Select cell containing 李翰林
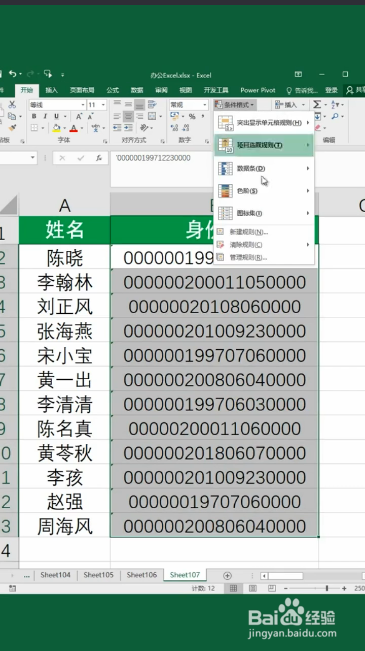The height and width of the screenshot is (651, 365). (x=64, y=282)
